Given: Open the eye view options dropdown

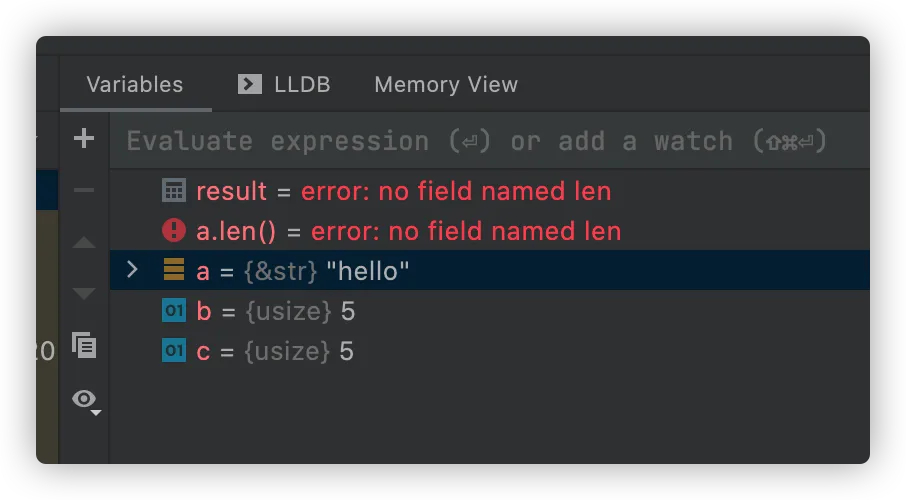Looking at the screenshot, I should (x=86, y=400).
